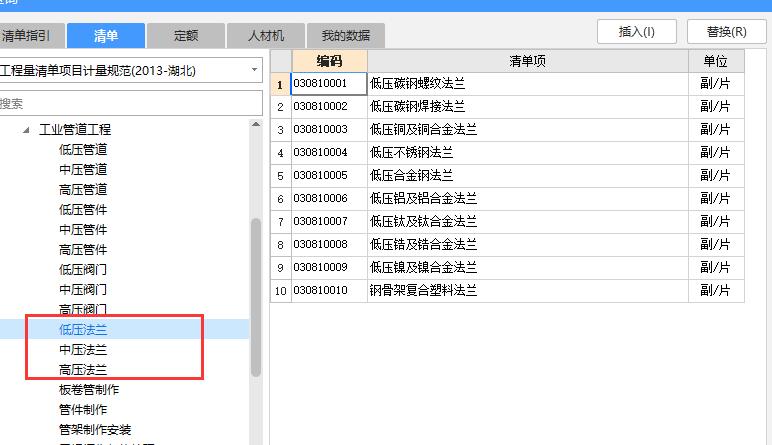Select 工业管道工程 in the tree

point(75,129)
